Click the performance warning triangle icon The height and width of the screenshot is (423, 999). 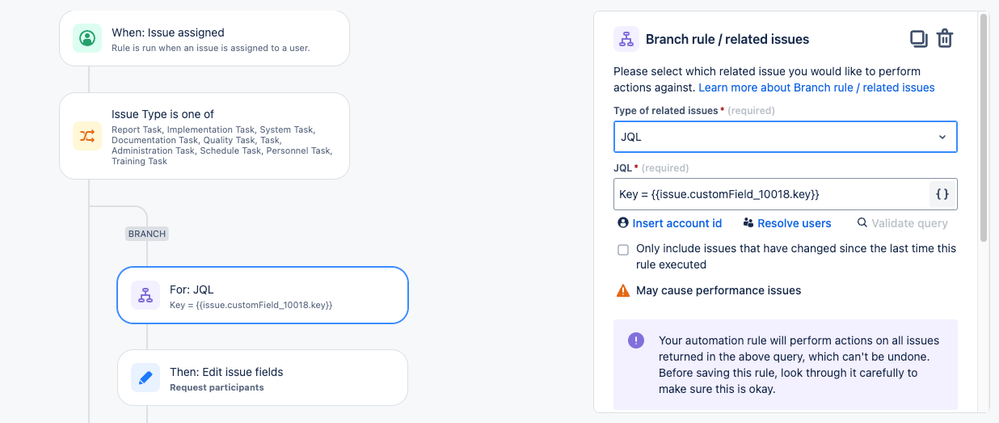click(623, 291)
